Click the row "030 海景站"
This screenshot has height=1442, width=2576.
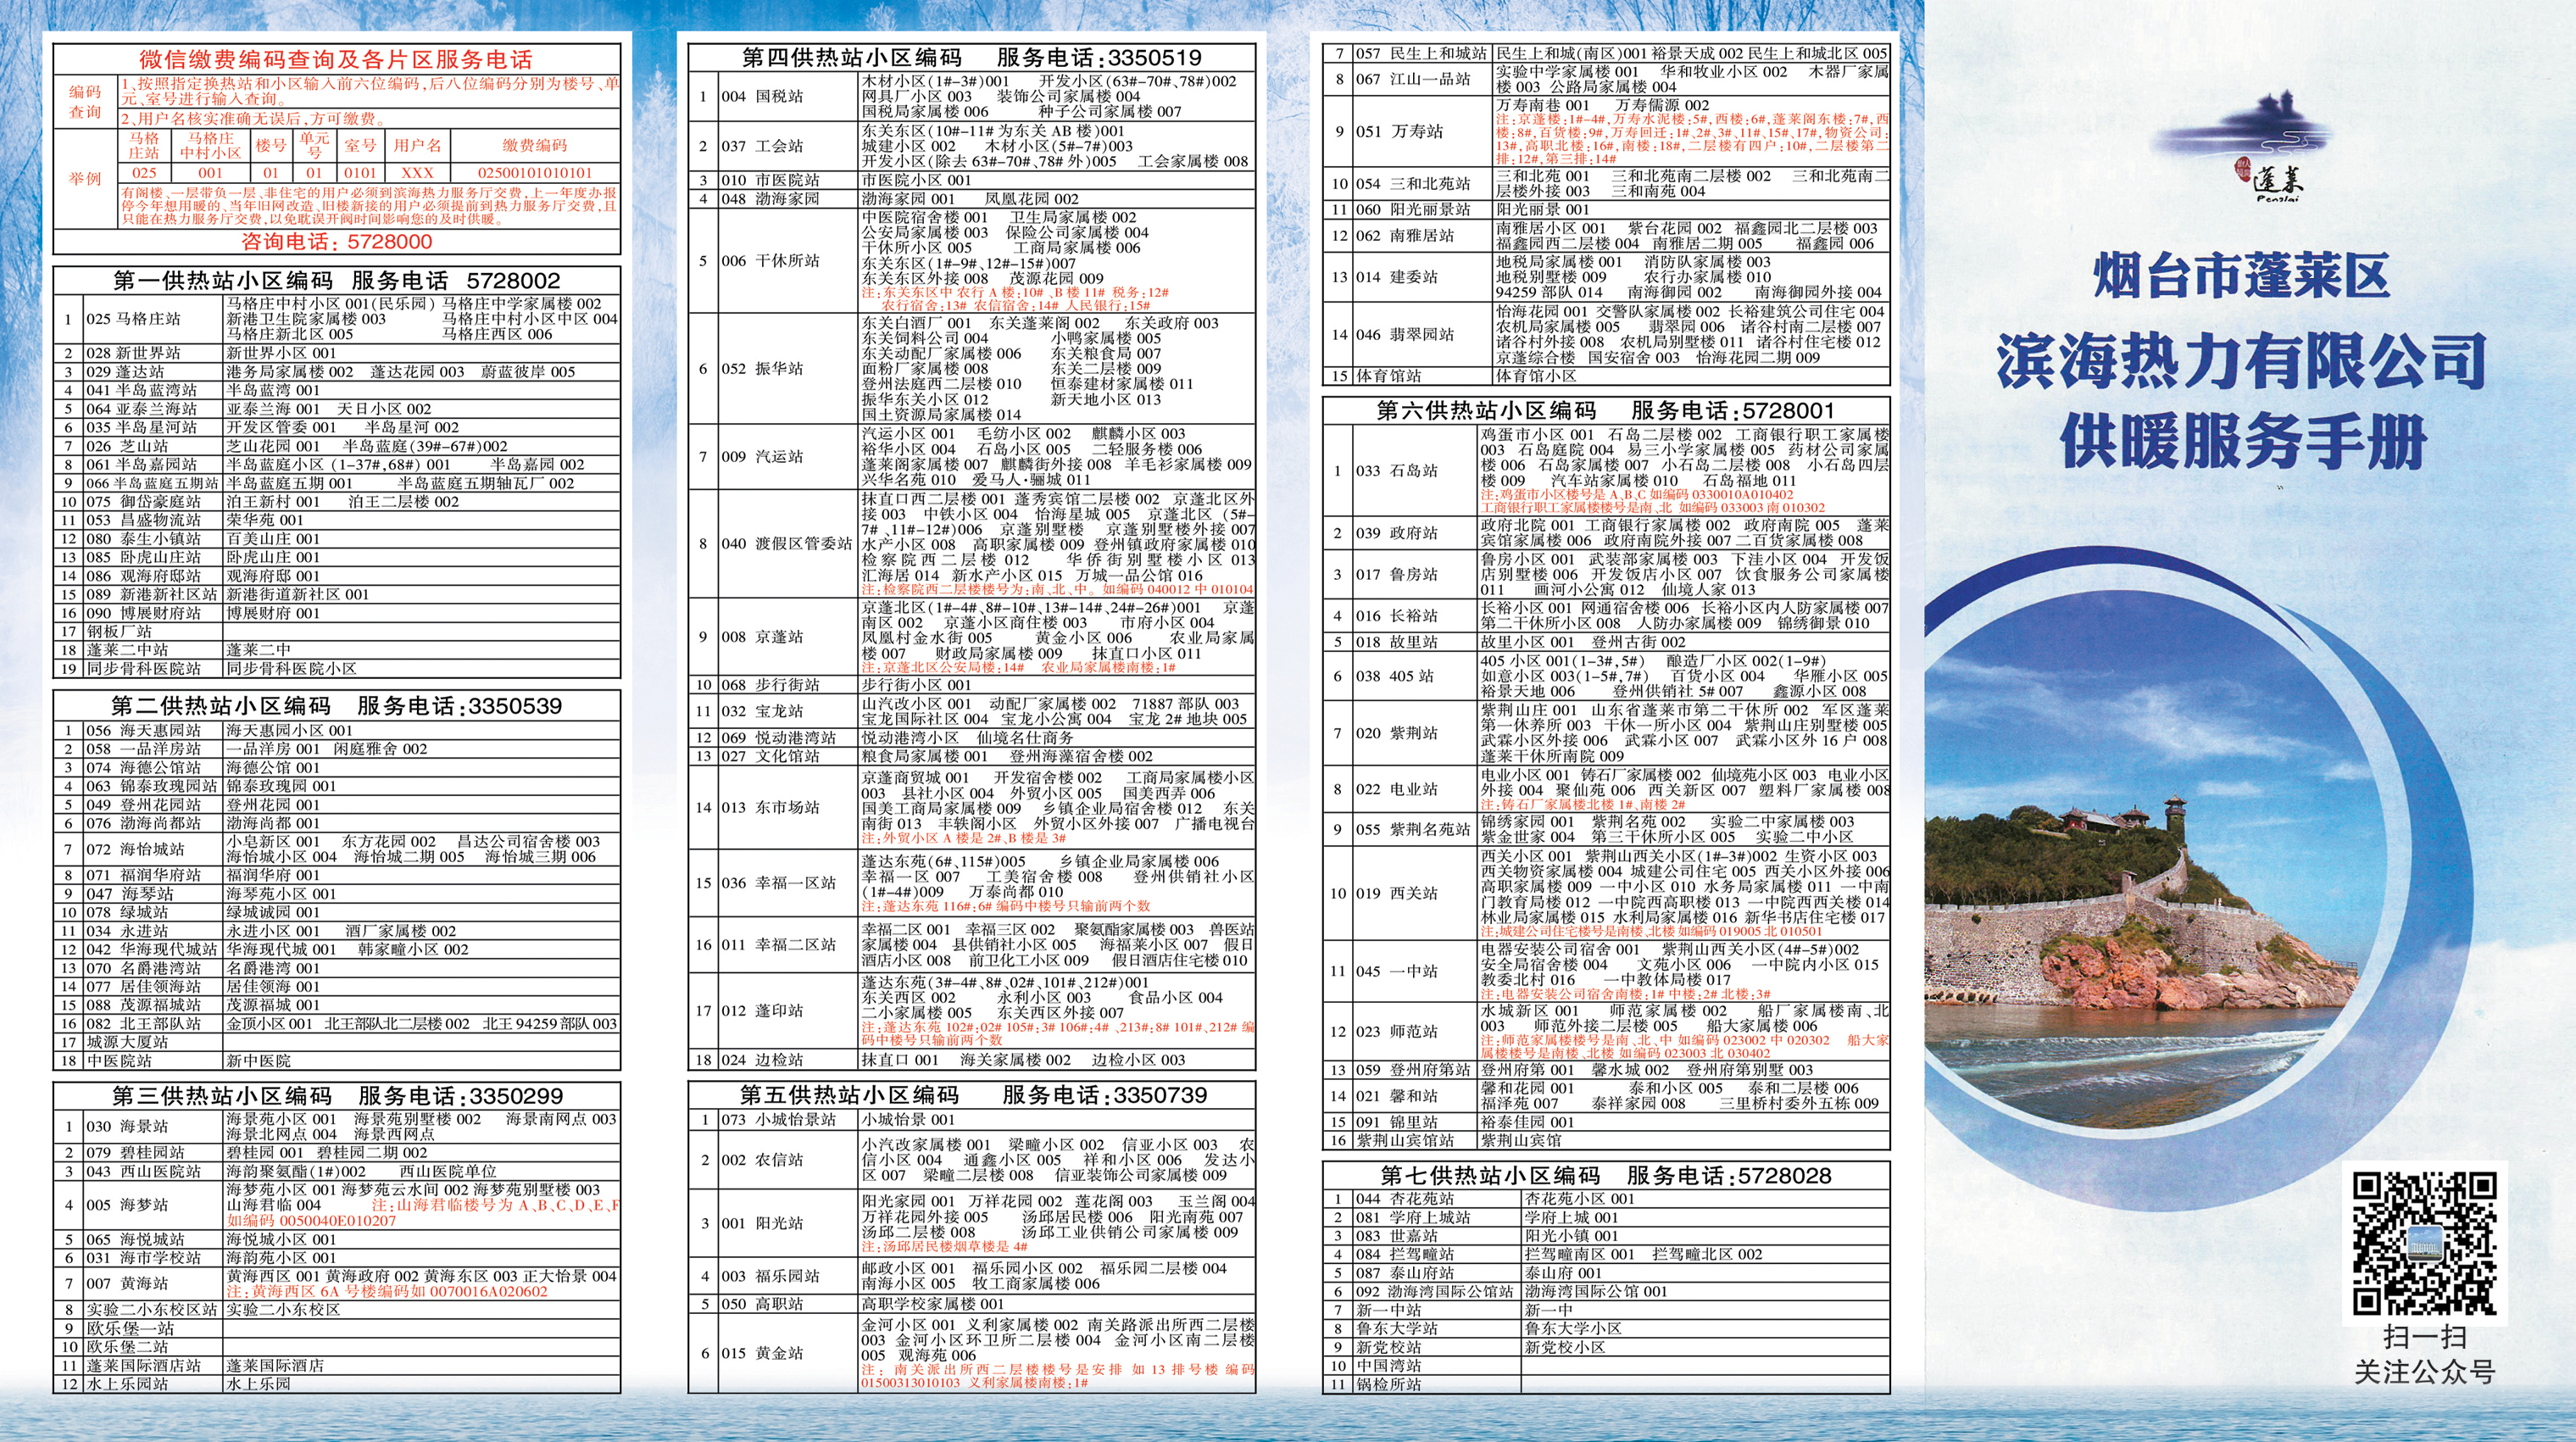[x=337, y=1126]
